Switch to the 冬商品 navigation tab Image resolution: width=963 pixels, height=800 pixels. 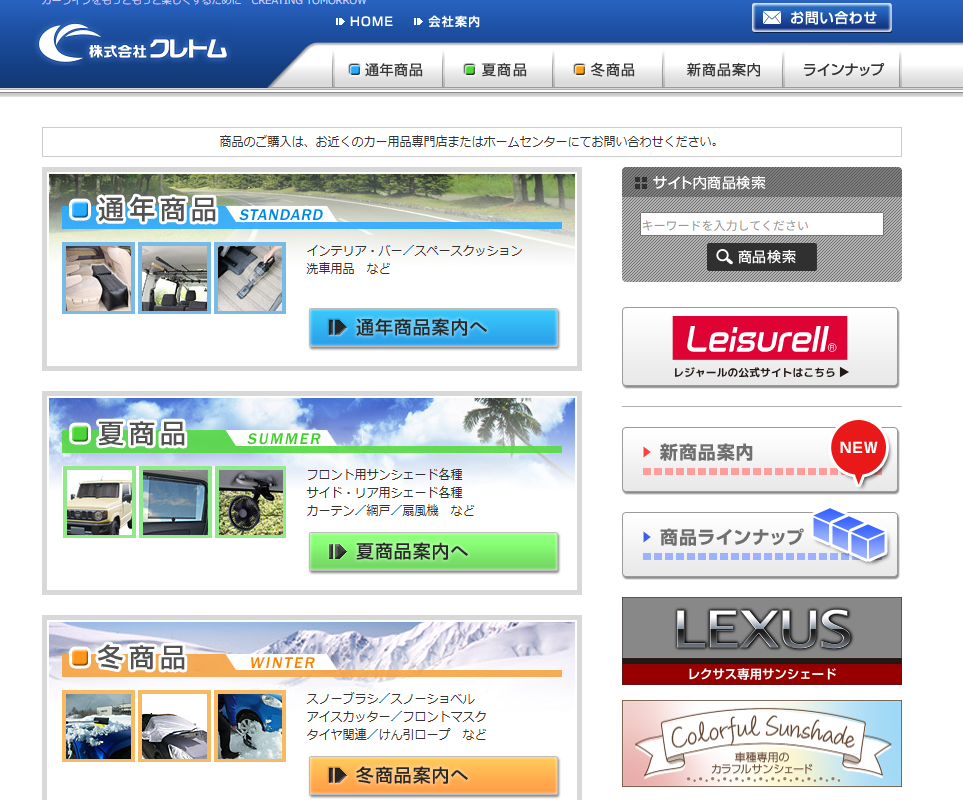605,70
